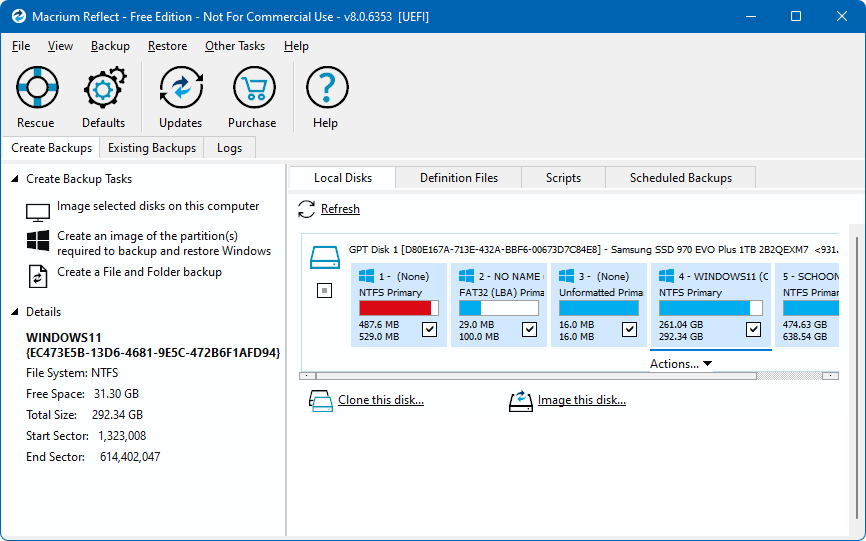Open the Purchase cart icon
Screen dimensions: 866x541
[254, 87]
